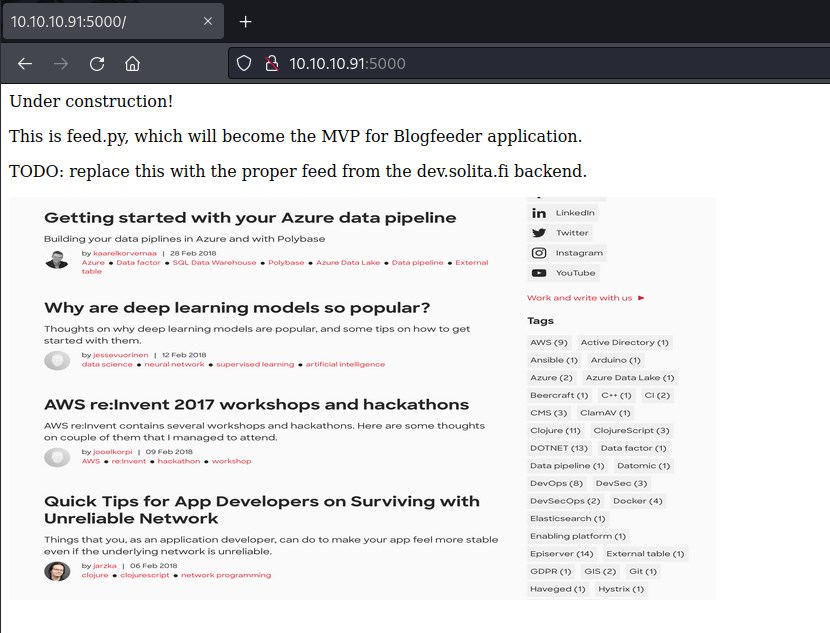
Task: Open a new tab with plus button
Action: coord(245,22)
